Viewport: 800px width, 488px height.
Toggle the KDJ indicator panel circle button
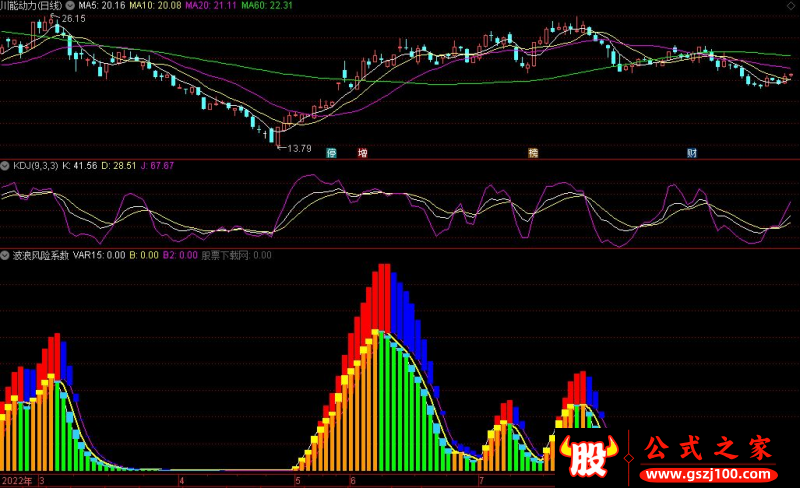[x=5, y=165]
